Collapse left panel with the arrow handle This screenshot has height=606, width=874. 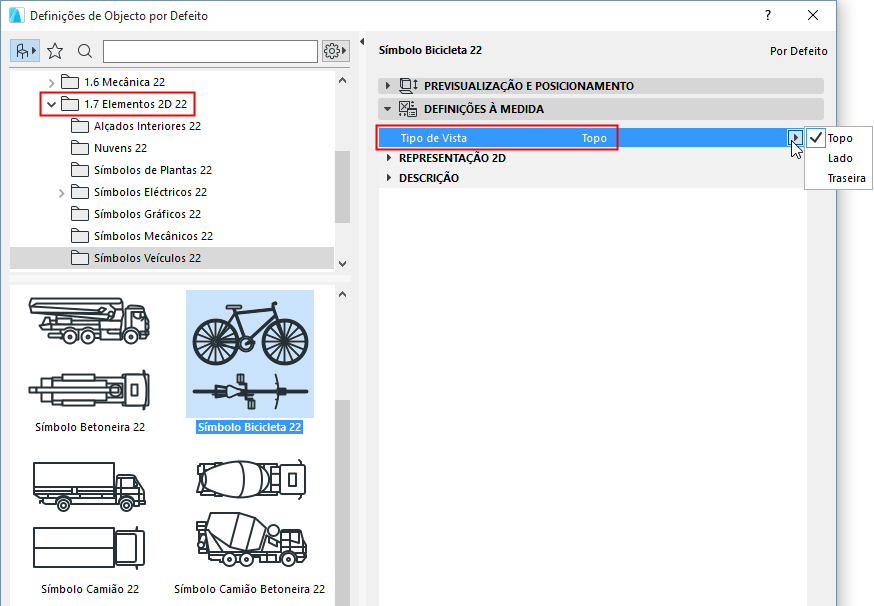pos(362,41)
